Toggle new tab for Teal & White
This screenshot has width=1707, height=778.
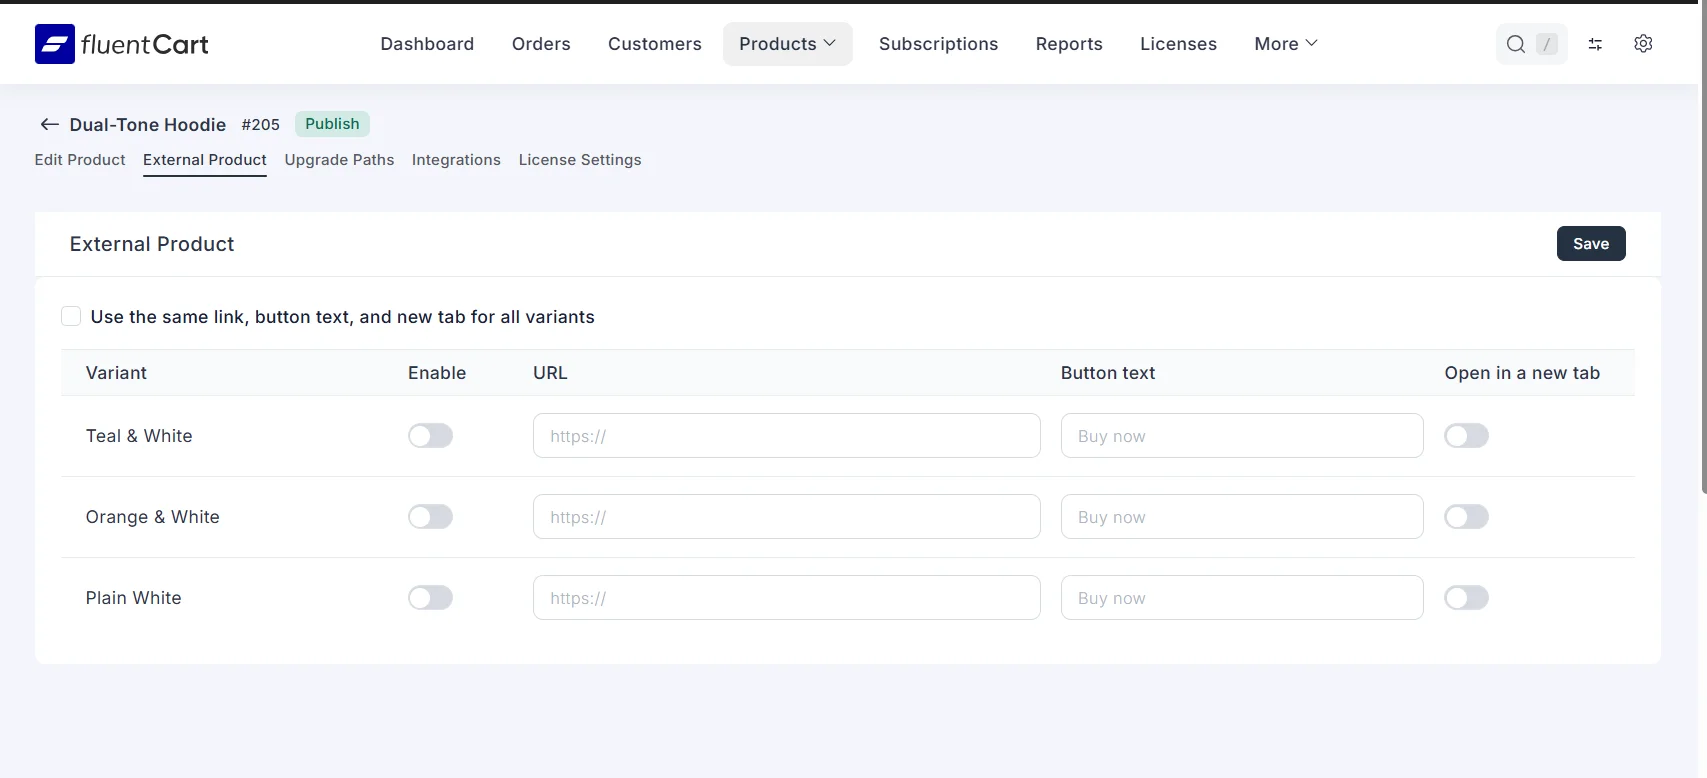click(1466, 436)
